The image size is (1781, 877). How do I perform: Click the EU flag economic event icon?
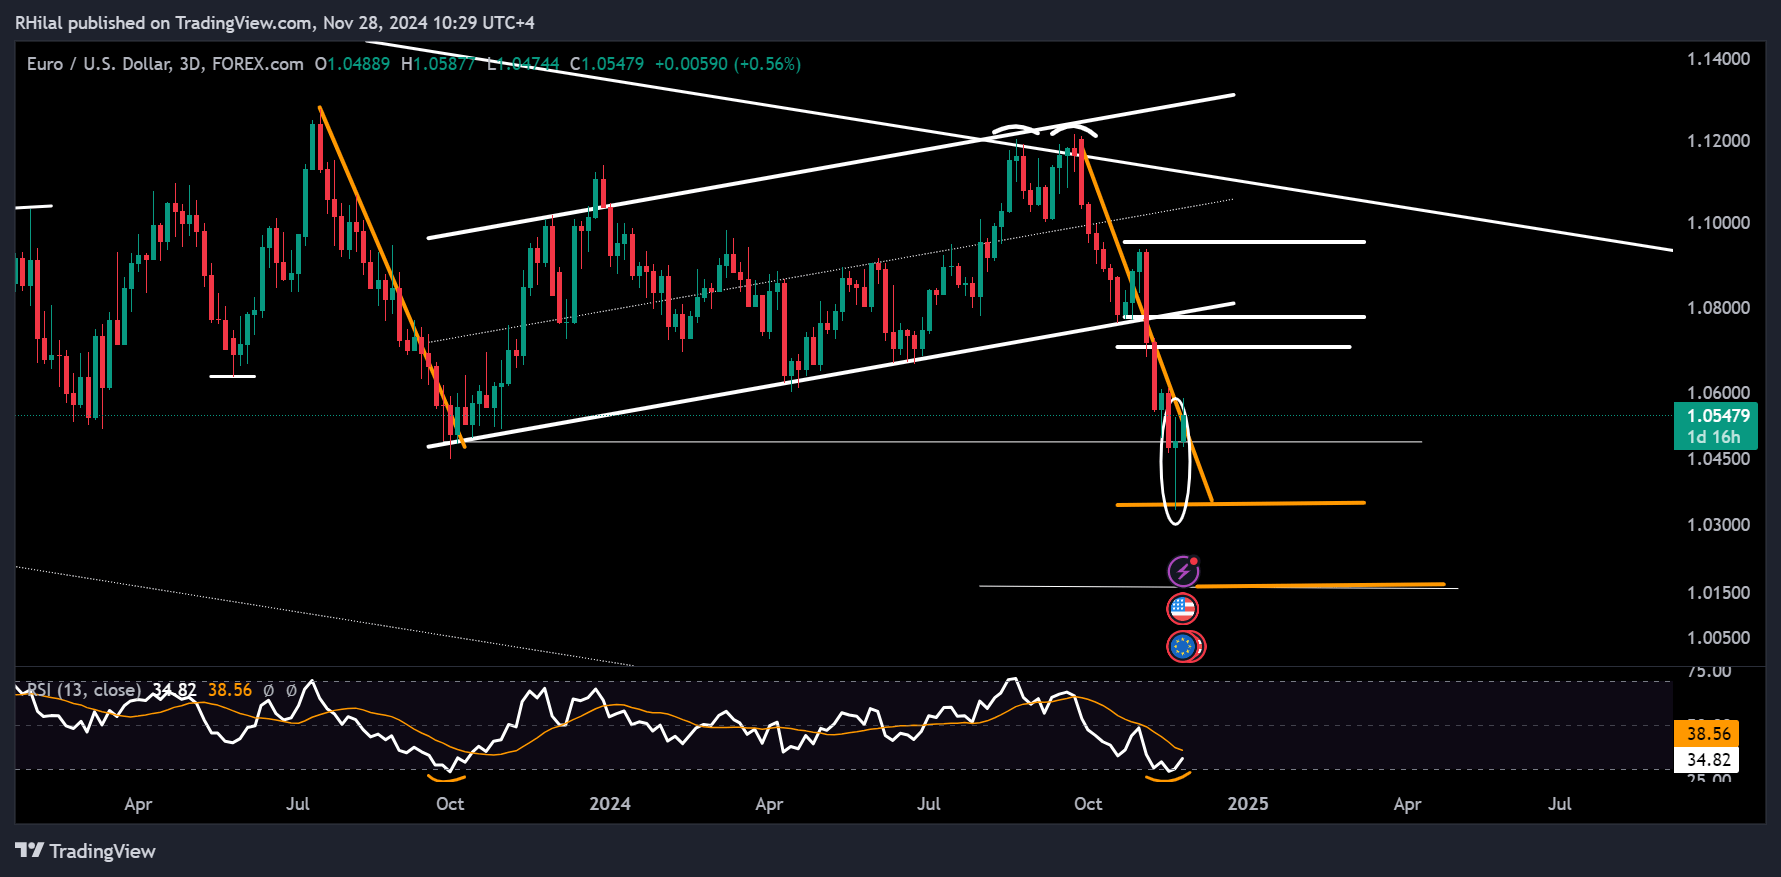coord(1184,647)
